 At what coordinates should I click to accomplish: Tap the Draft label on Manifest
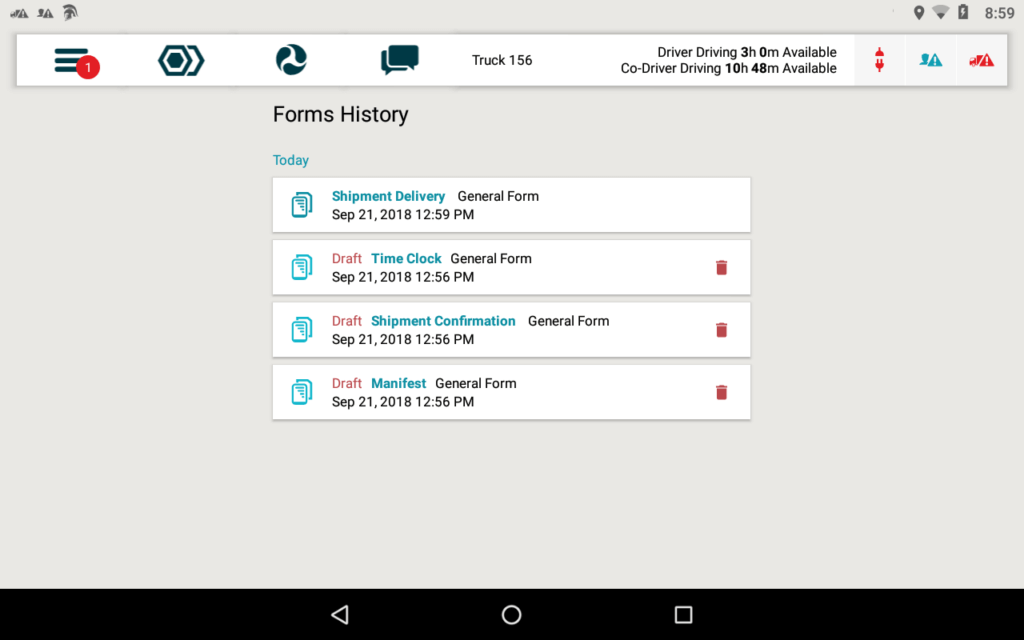[x=347, y=383]
